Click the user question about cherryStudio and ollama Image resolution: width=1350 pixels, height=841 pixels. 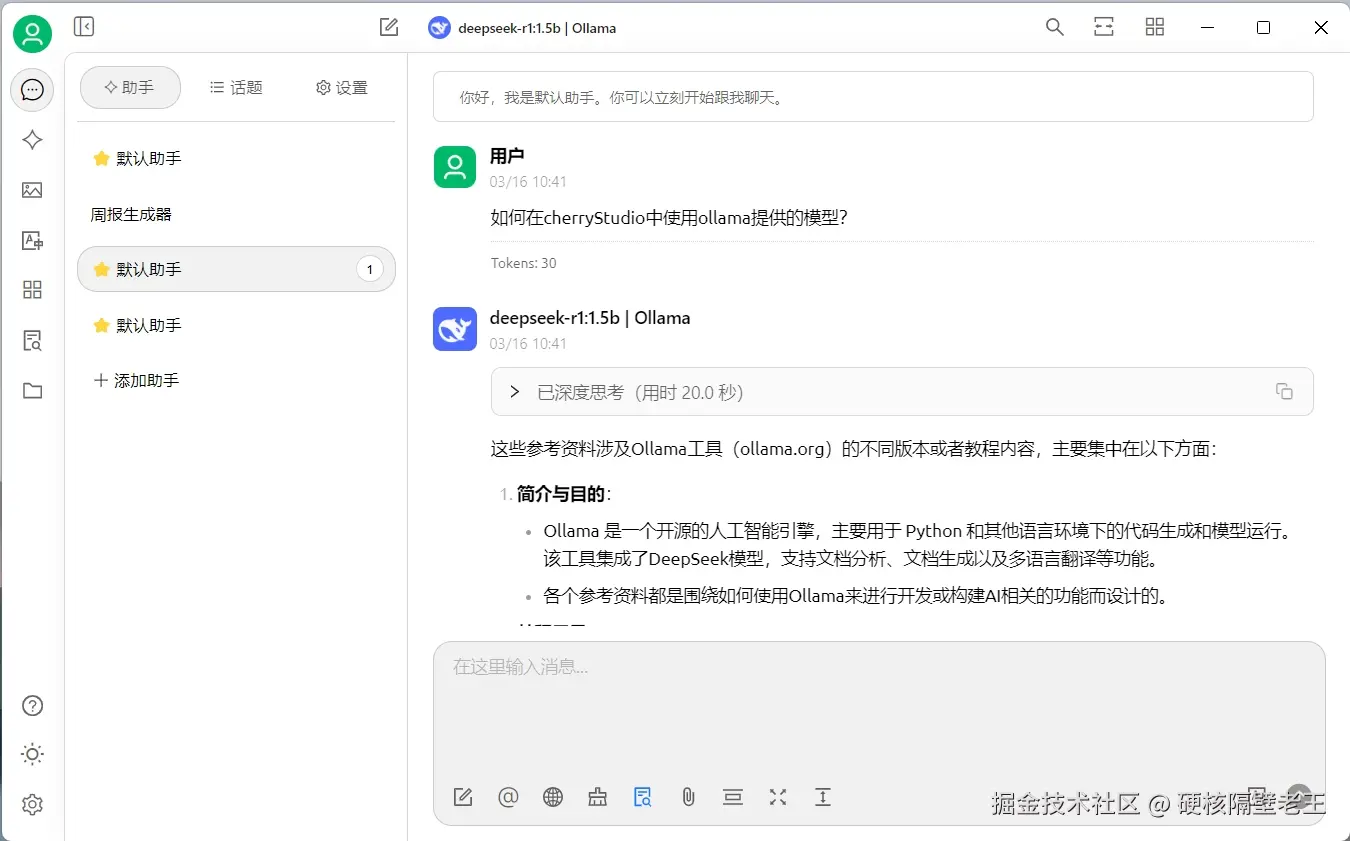click(670, 218)
